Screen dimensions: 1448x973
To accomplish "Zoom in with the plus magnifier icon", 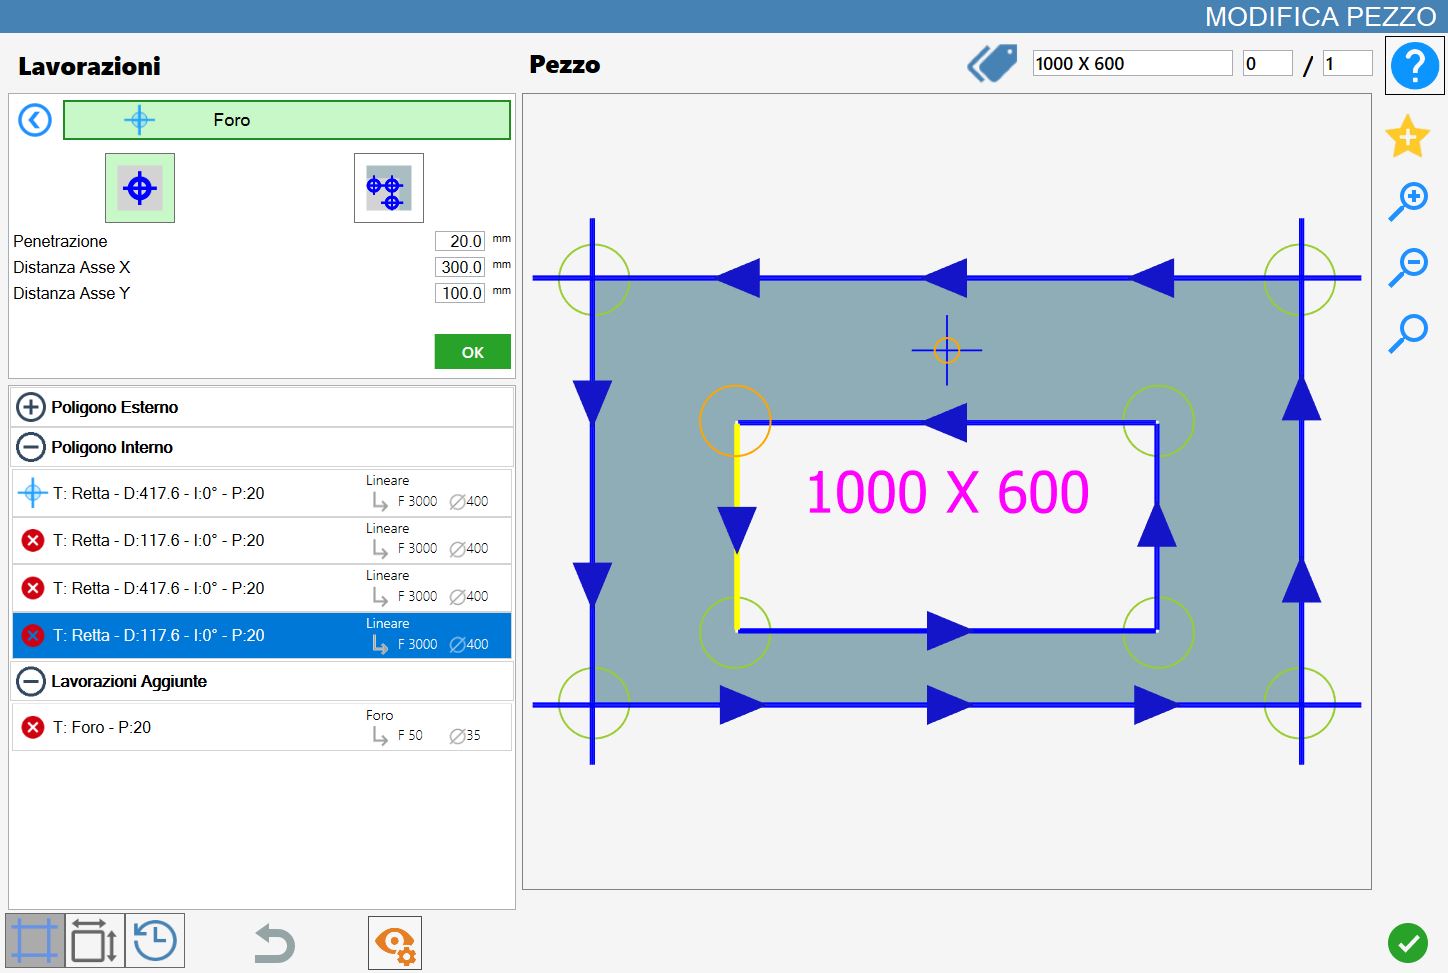I will point(1408,201).
